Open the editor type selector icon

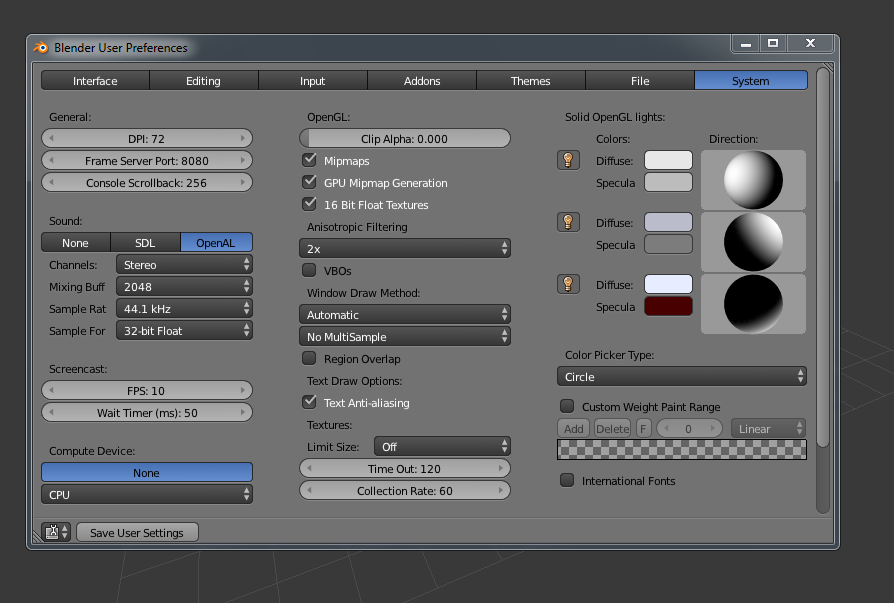(x=56, y=532)
